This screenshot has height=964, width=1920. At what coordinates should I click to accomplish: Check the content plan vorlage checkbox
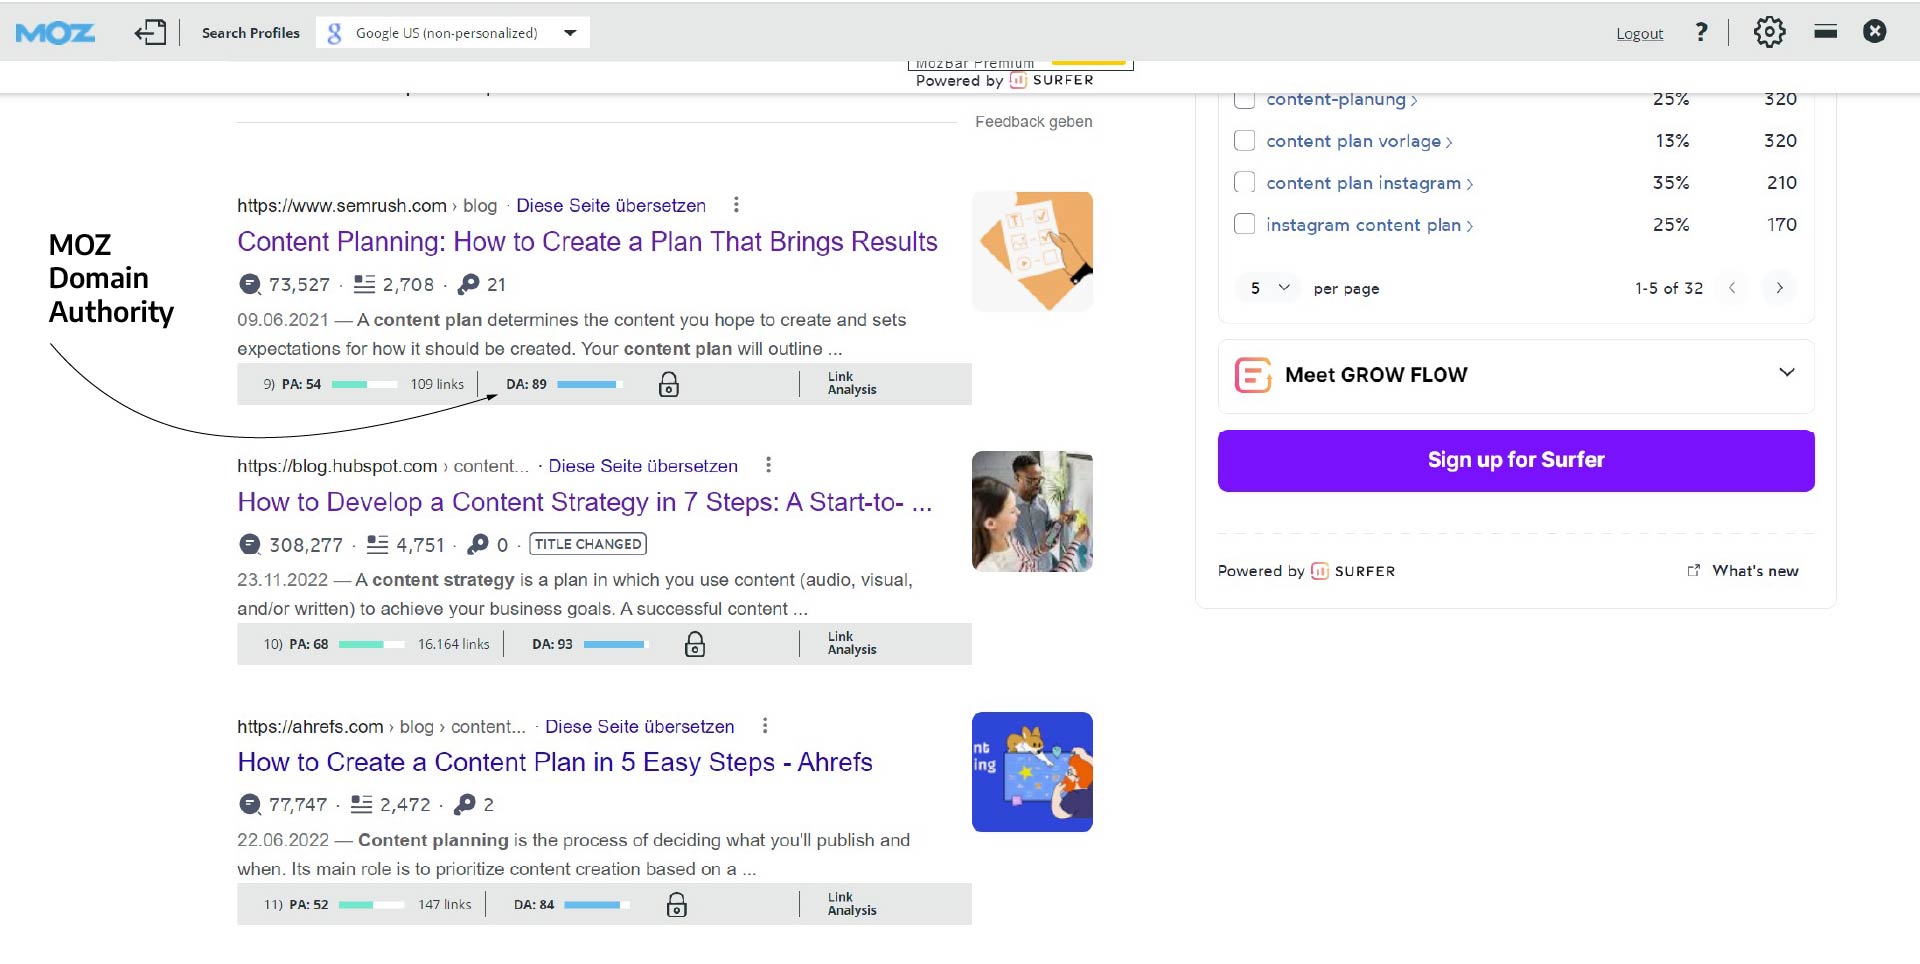tap(1244, 141)
